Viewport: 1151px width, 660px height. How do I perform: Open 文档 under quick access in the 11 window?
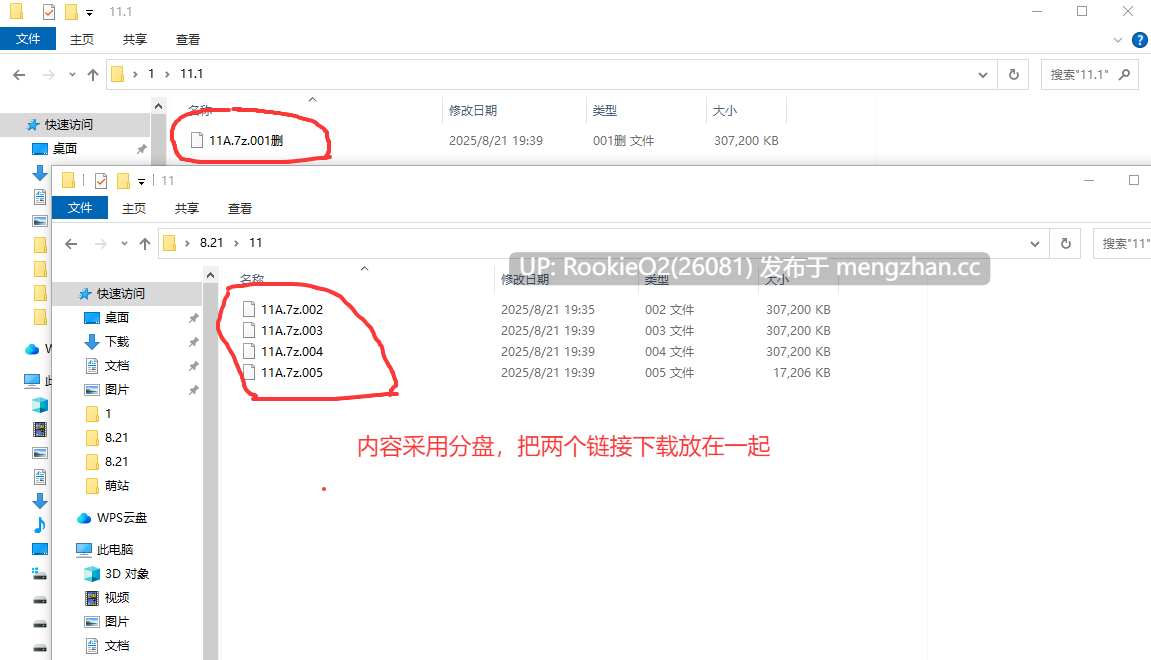117,366
